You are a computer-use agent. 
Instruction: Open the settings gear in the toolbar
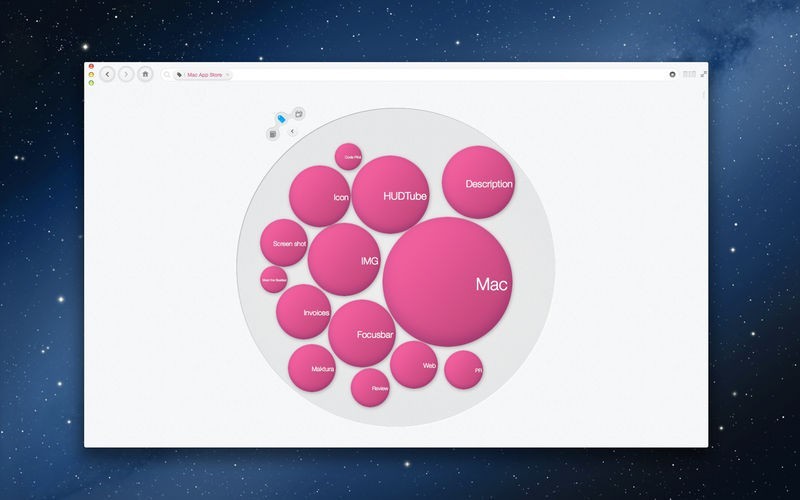coord(673,74)
